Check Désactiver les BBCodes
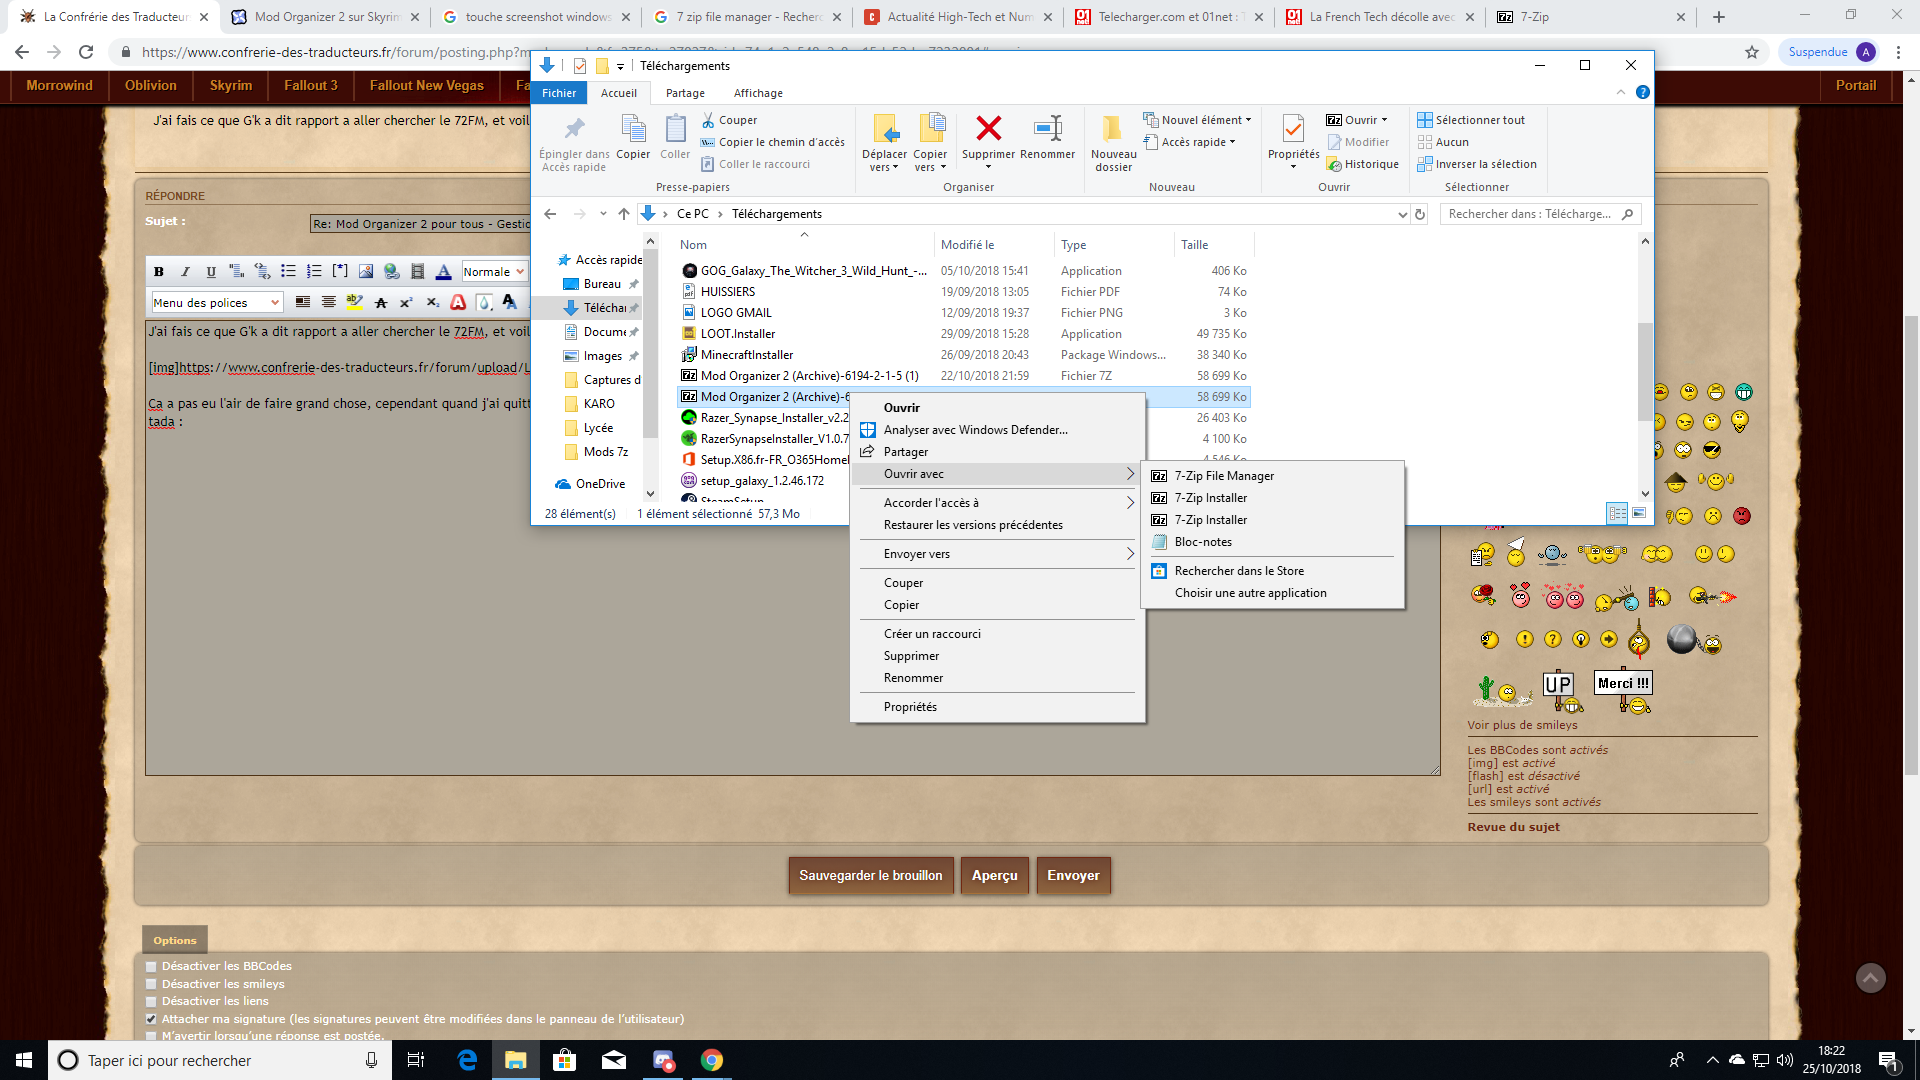1920x1080 pixels. (151, 967)
